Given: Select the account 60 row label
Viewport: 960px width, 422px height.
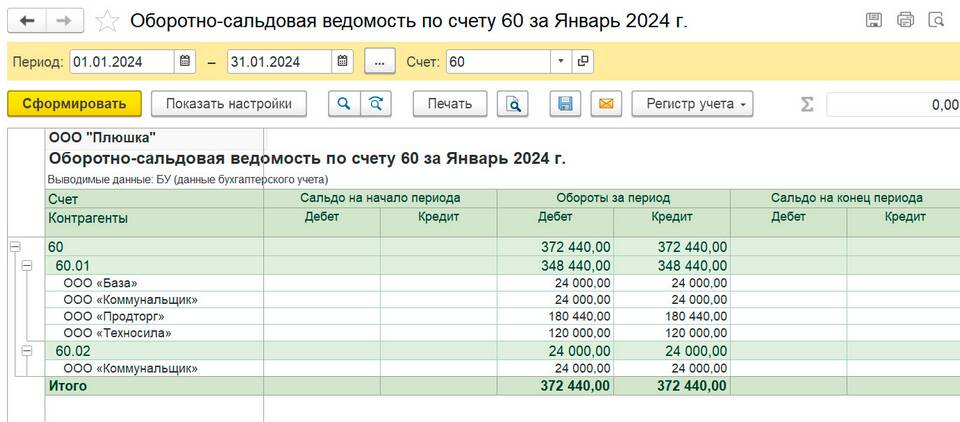Looking at the screenshot, I should click(56, 247).
